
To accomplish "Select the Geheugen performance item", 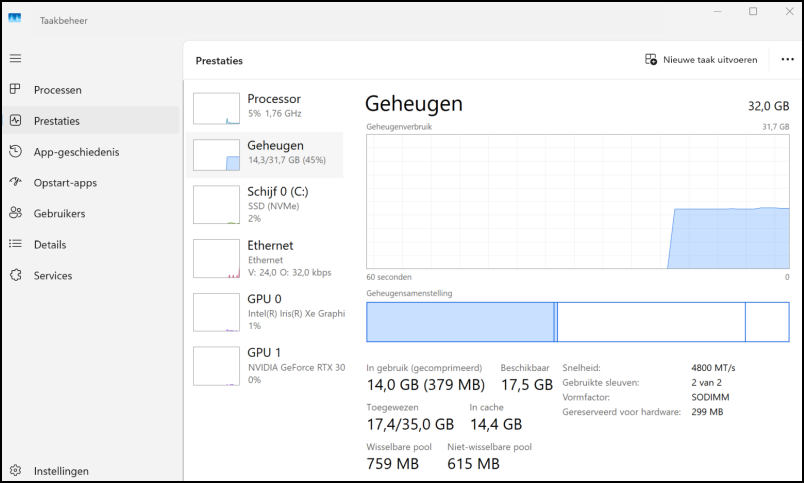I will click(265, 153).
